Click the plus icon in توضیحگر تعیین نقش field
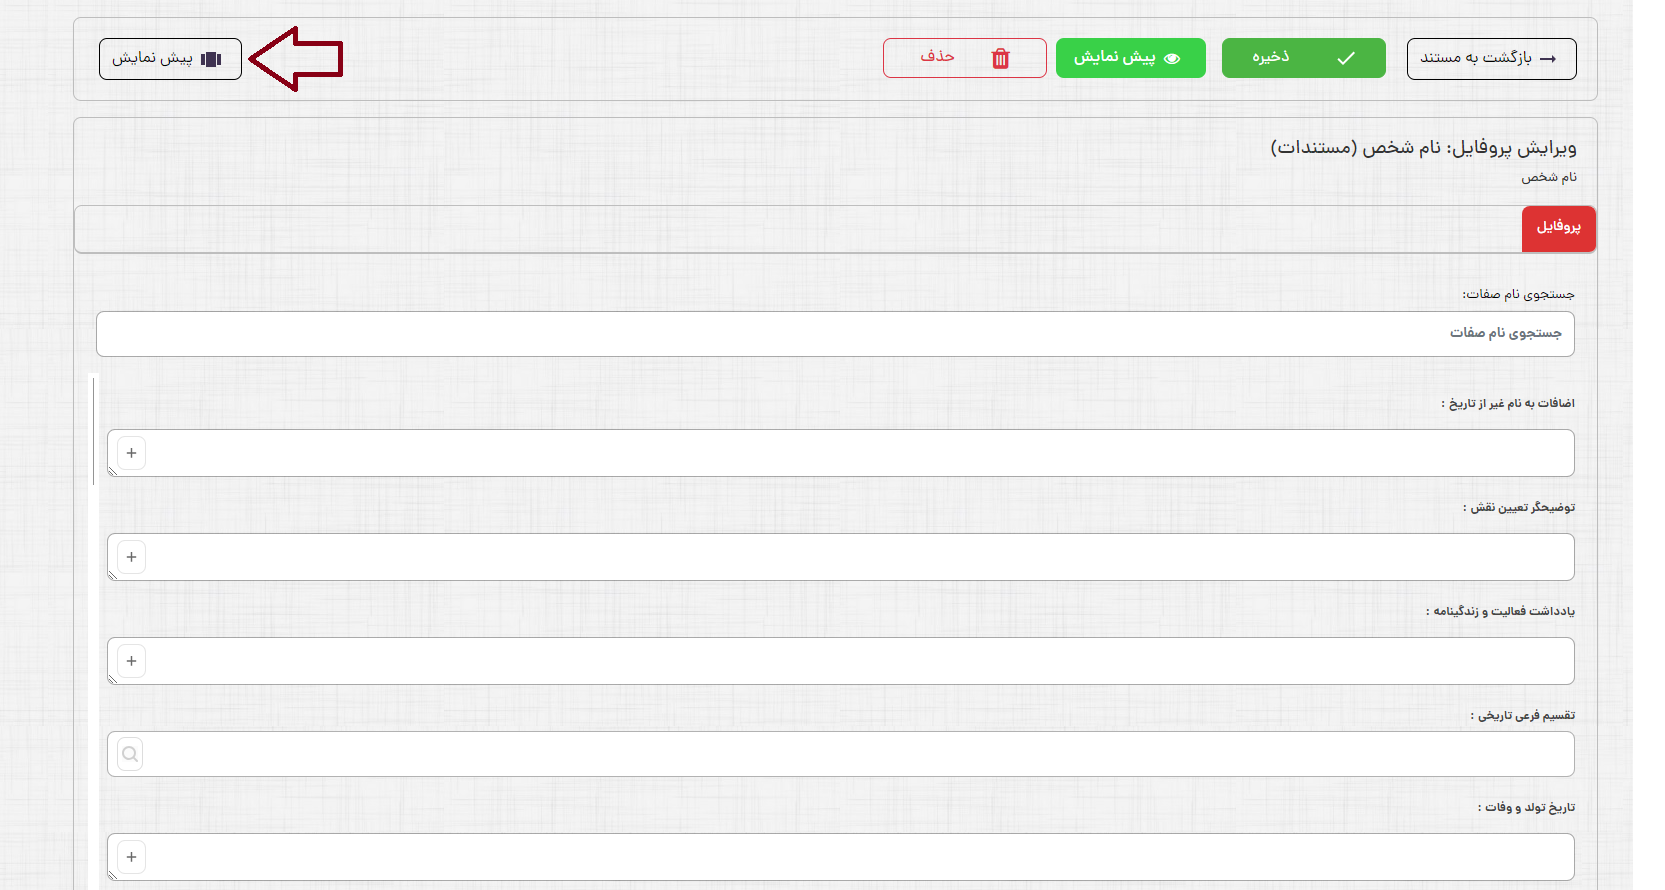1665x890 pixels. pos(131,557)
